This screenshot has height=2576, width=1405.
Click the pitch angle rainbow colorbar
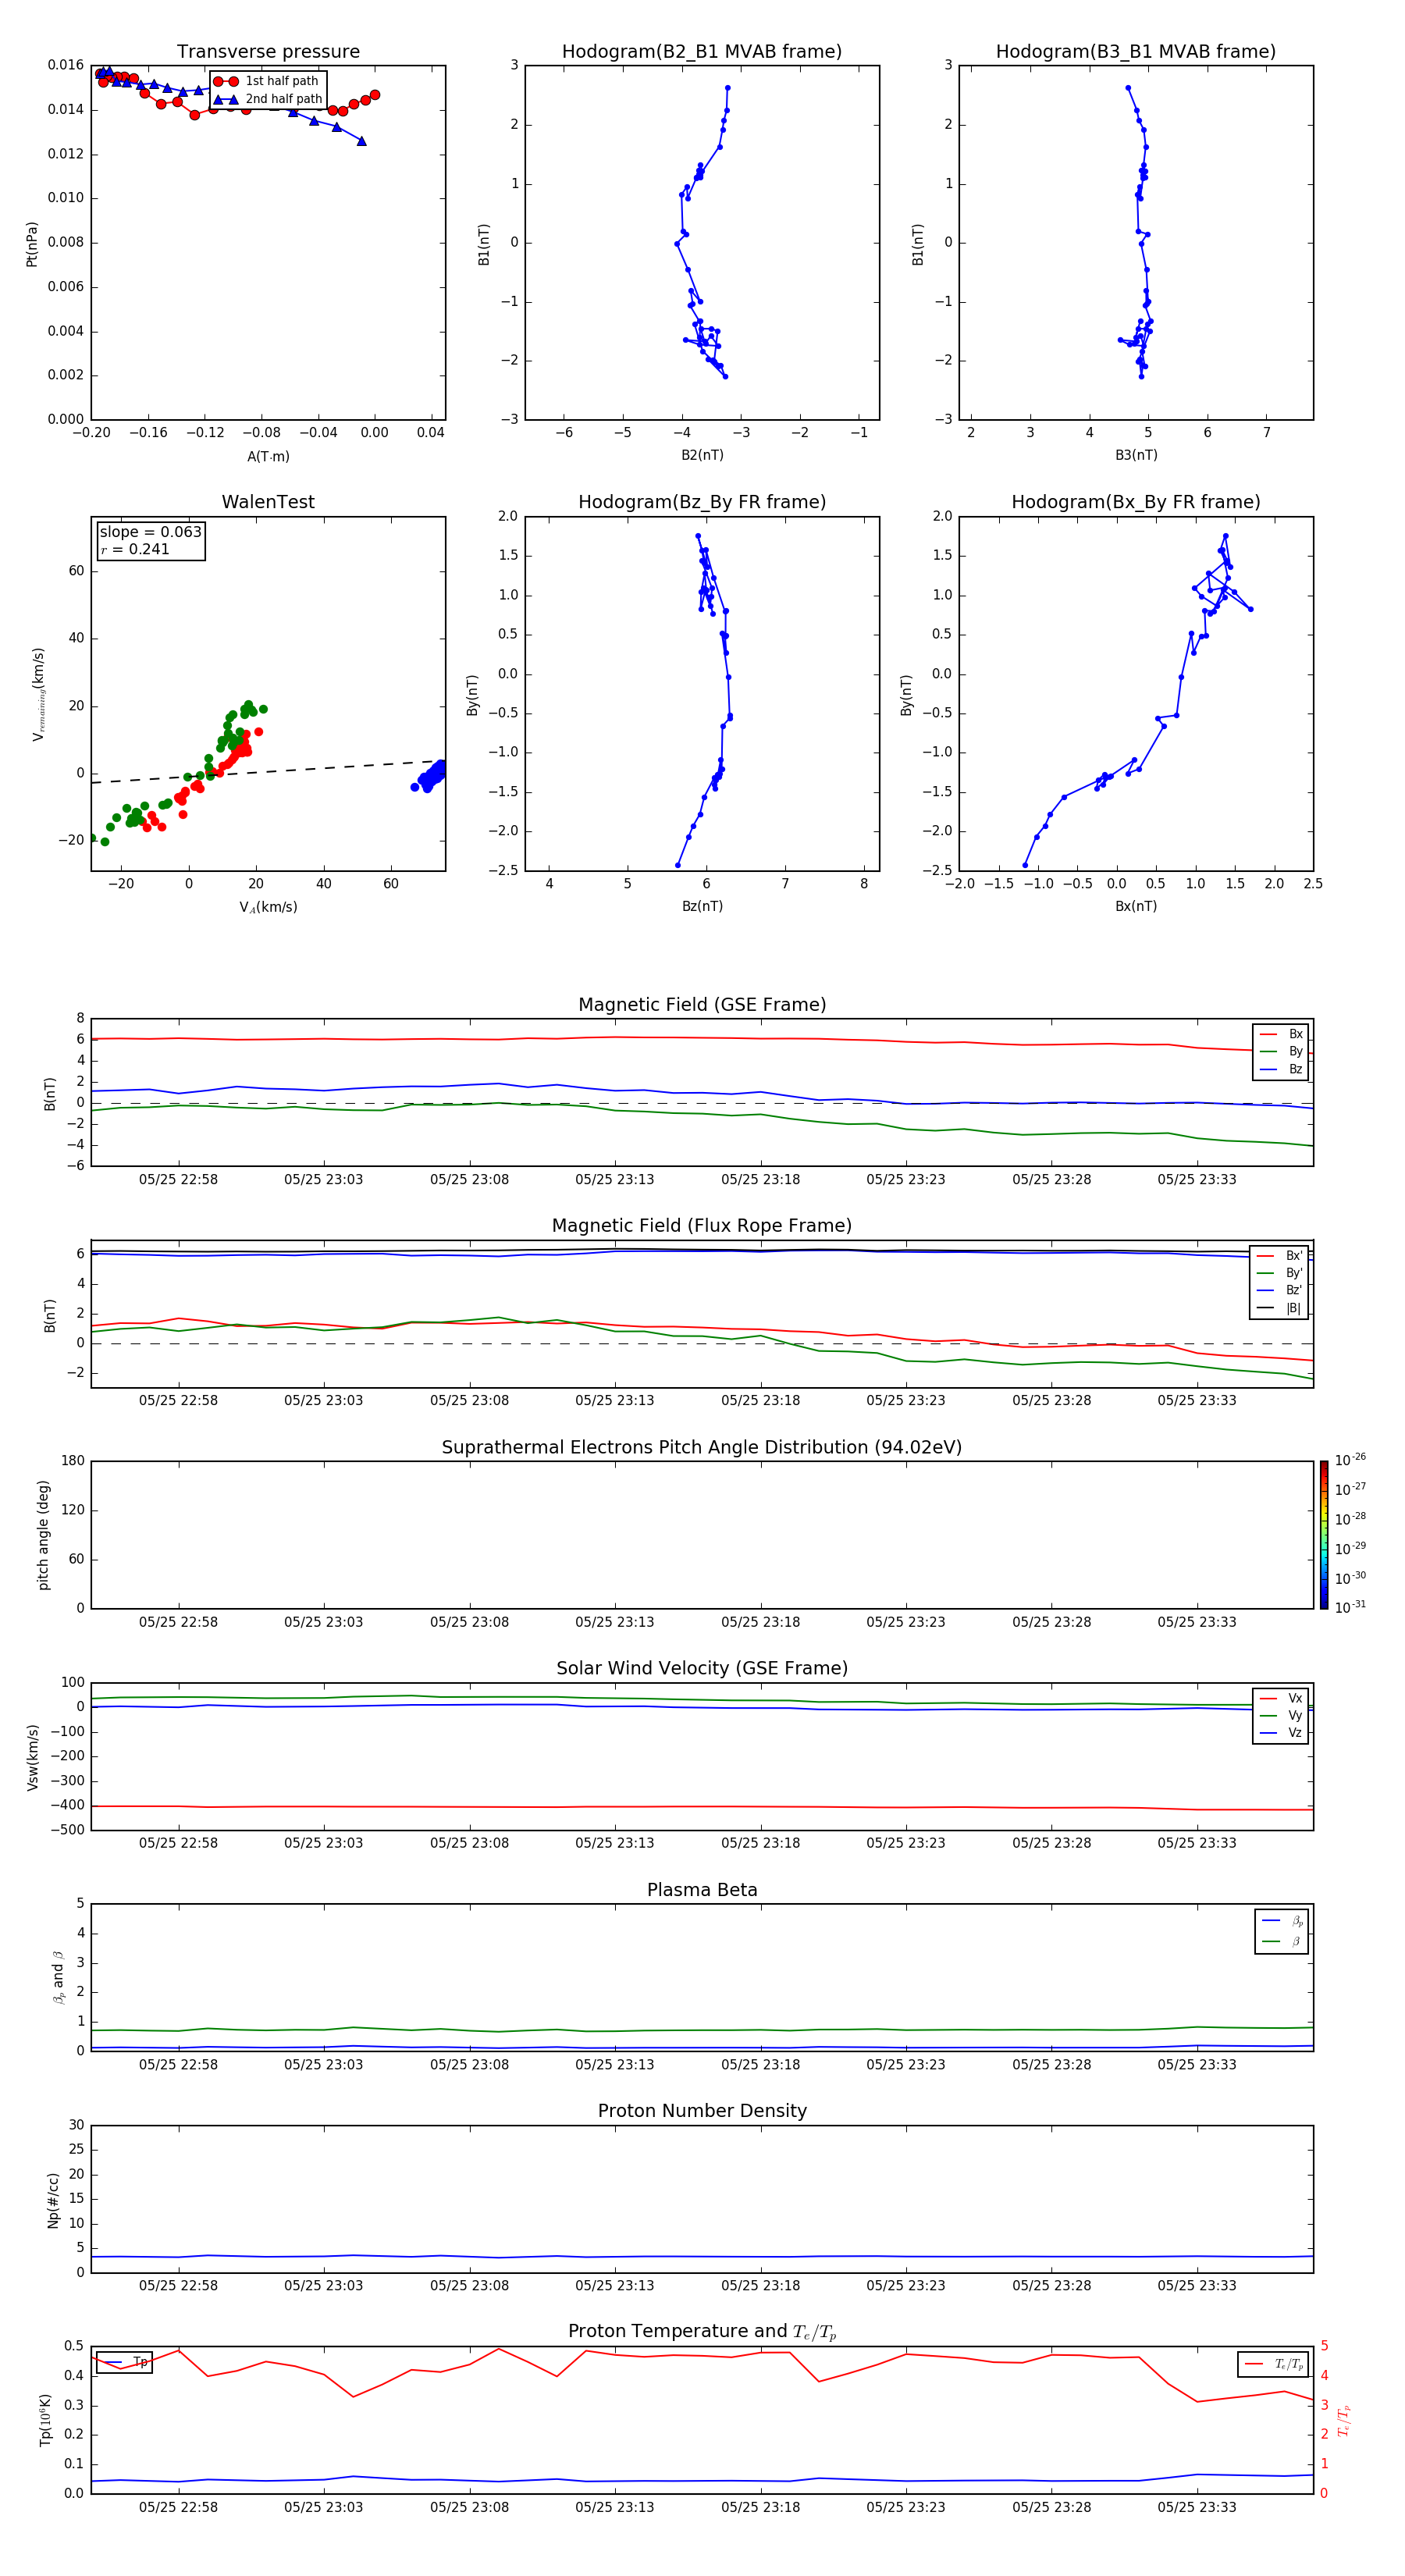pos(1323,1535)
